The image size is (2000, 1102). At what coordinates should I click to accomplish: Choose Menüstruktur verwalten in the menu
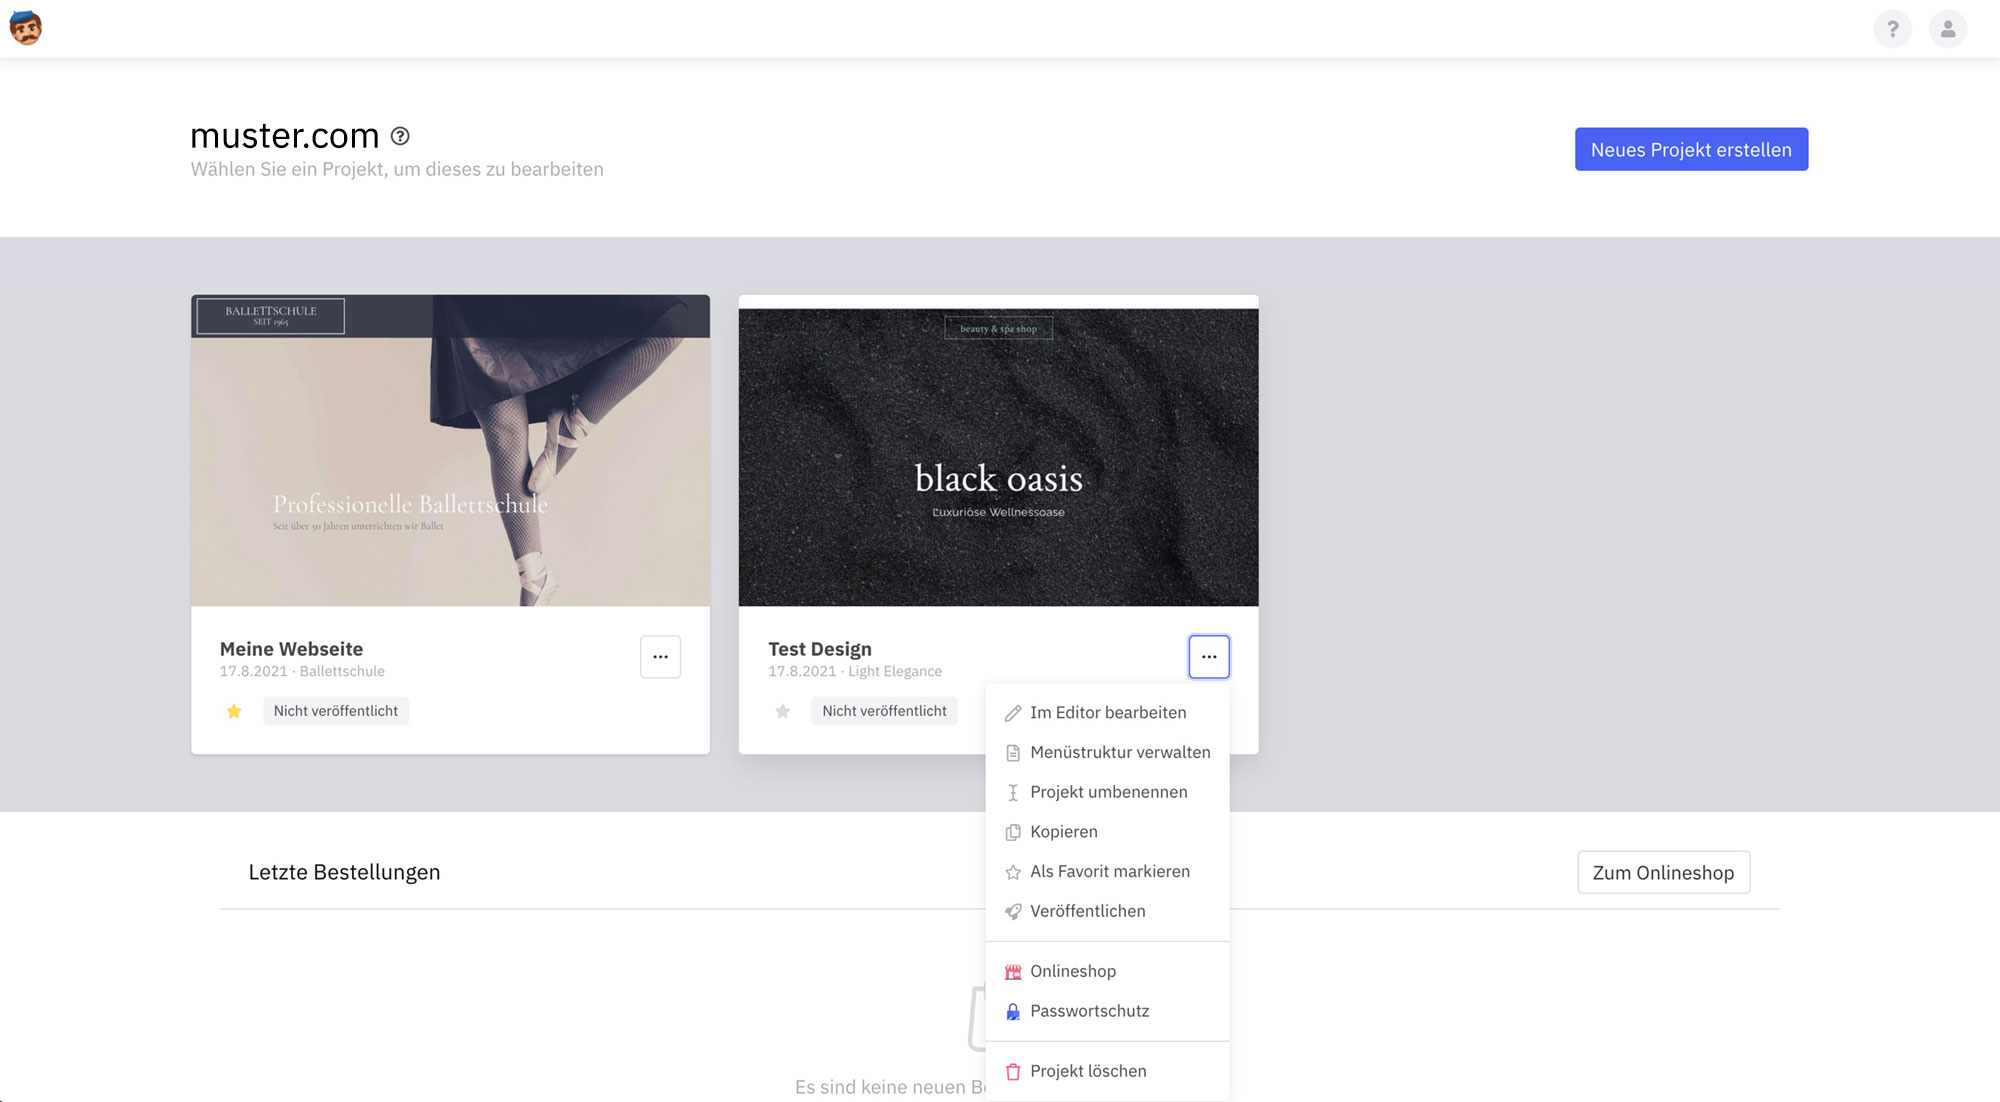(1107, 753)
